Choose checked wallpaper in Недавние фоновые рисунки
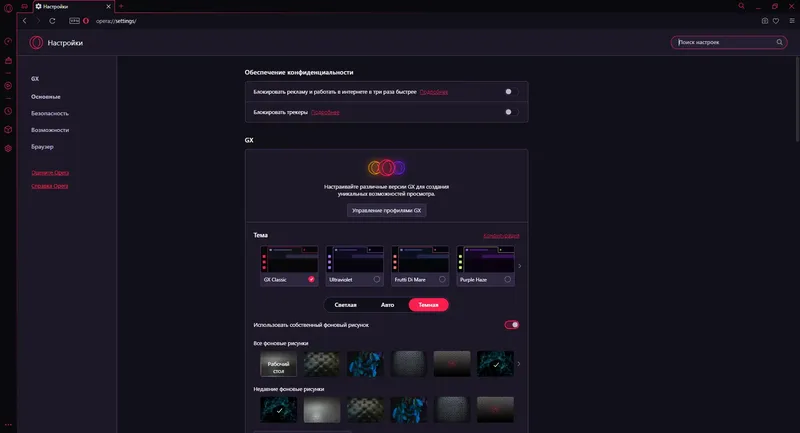This screenshot has width=800, height=433. click(279, 410)
